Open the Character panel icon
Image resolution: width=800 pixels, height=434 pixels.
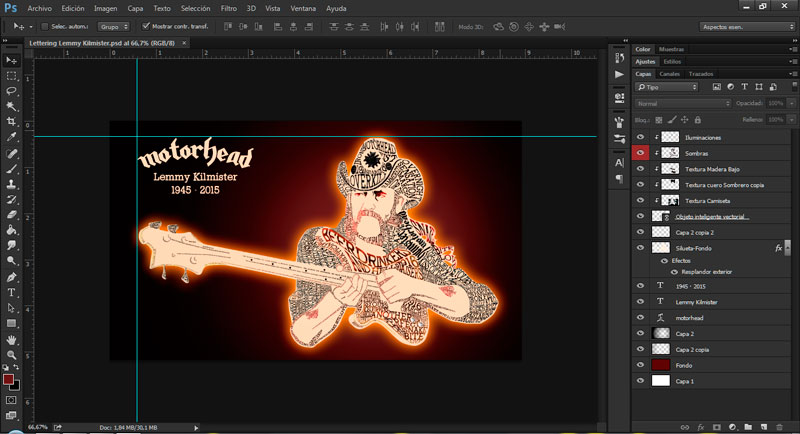(x=619, y=163)
